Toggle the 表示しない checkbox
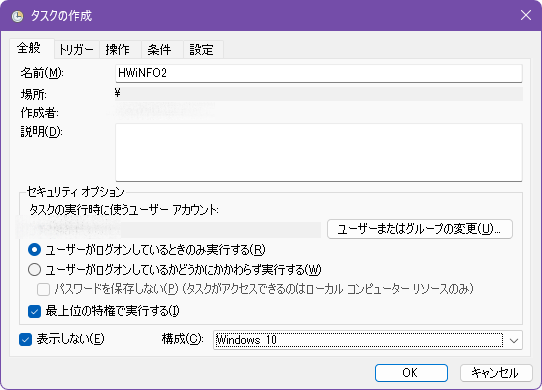Image resolution: width=542 pixels, height=390 pixels. [25, 339]
